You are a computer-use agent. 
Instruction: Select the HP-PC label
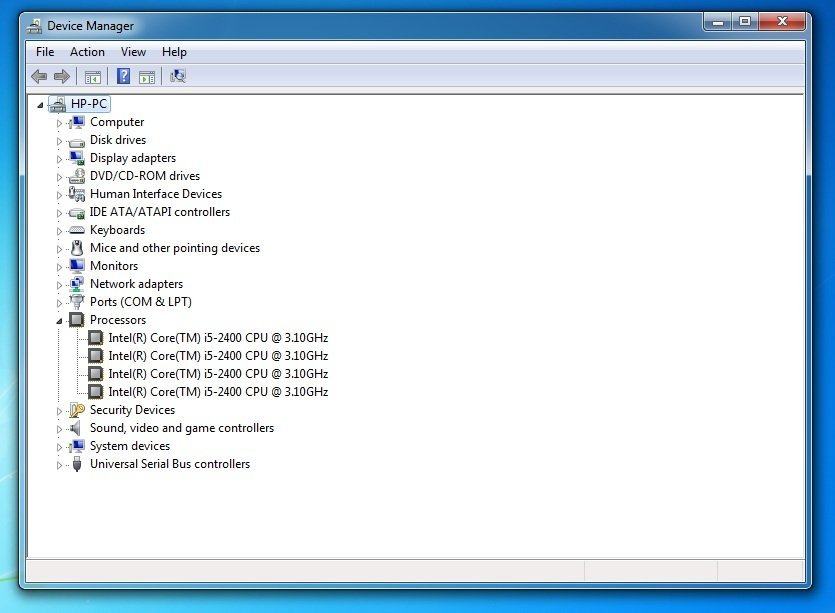89,104
